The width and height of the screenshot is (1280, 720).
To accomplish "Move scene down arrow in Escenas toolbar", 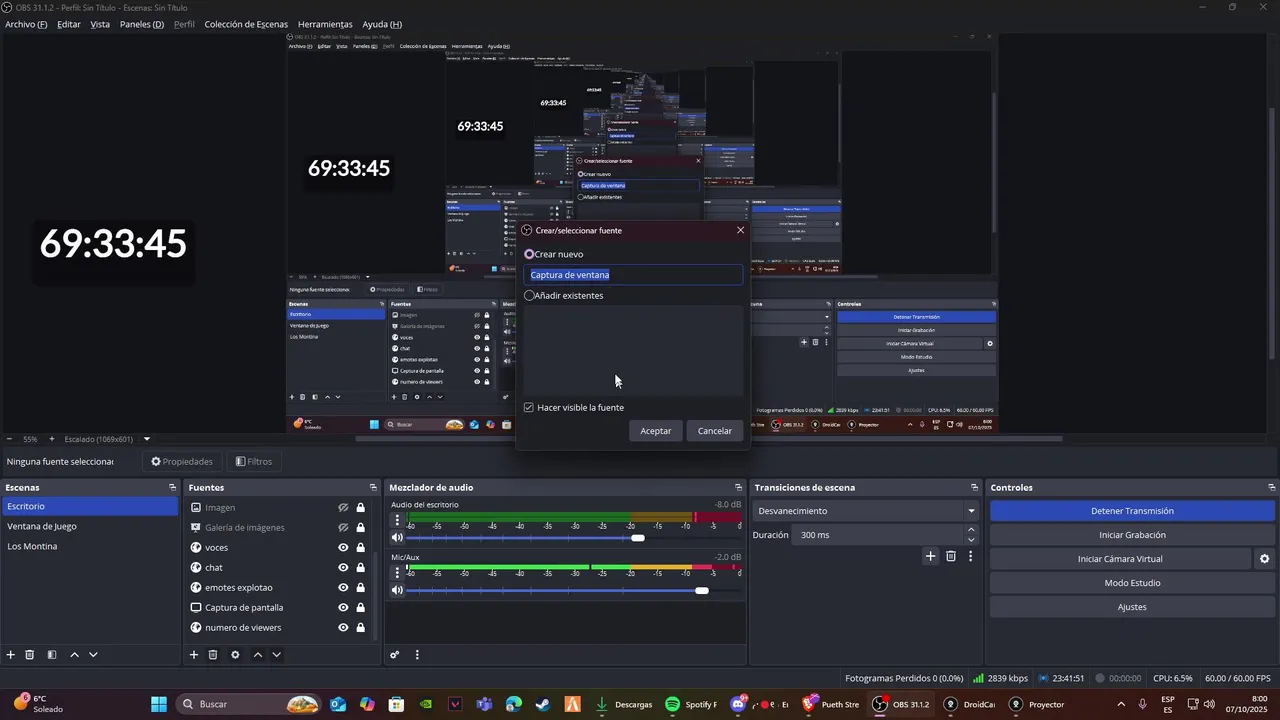I will [x=93, y=655].
